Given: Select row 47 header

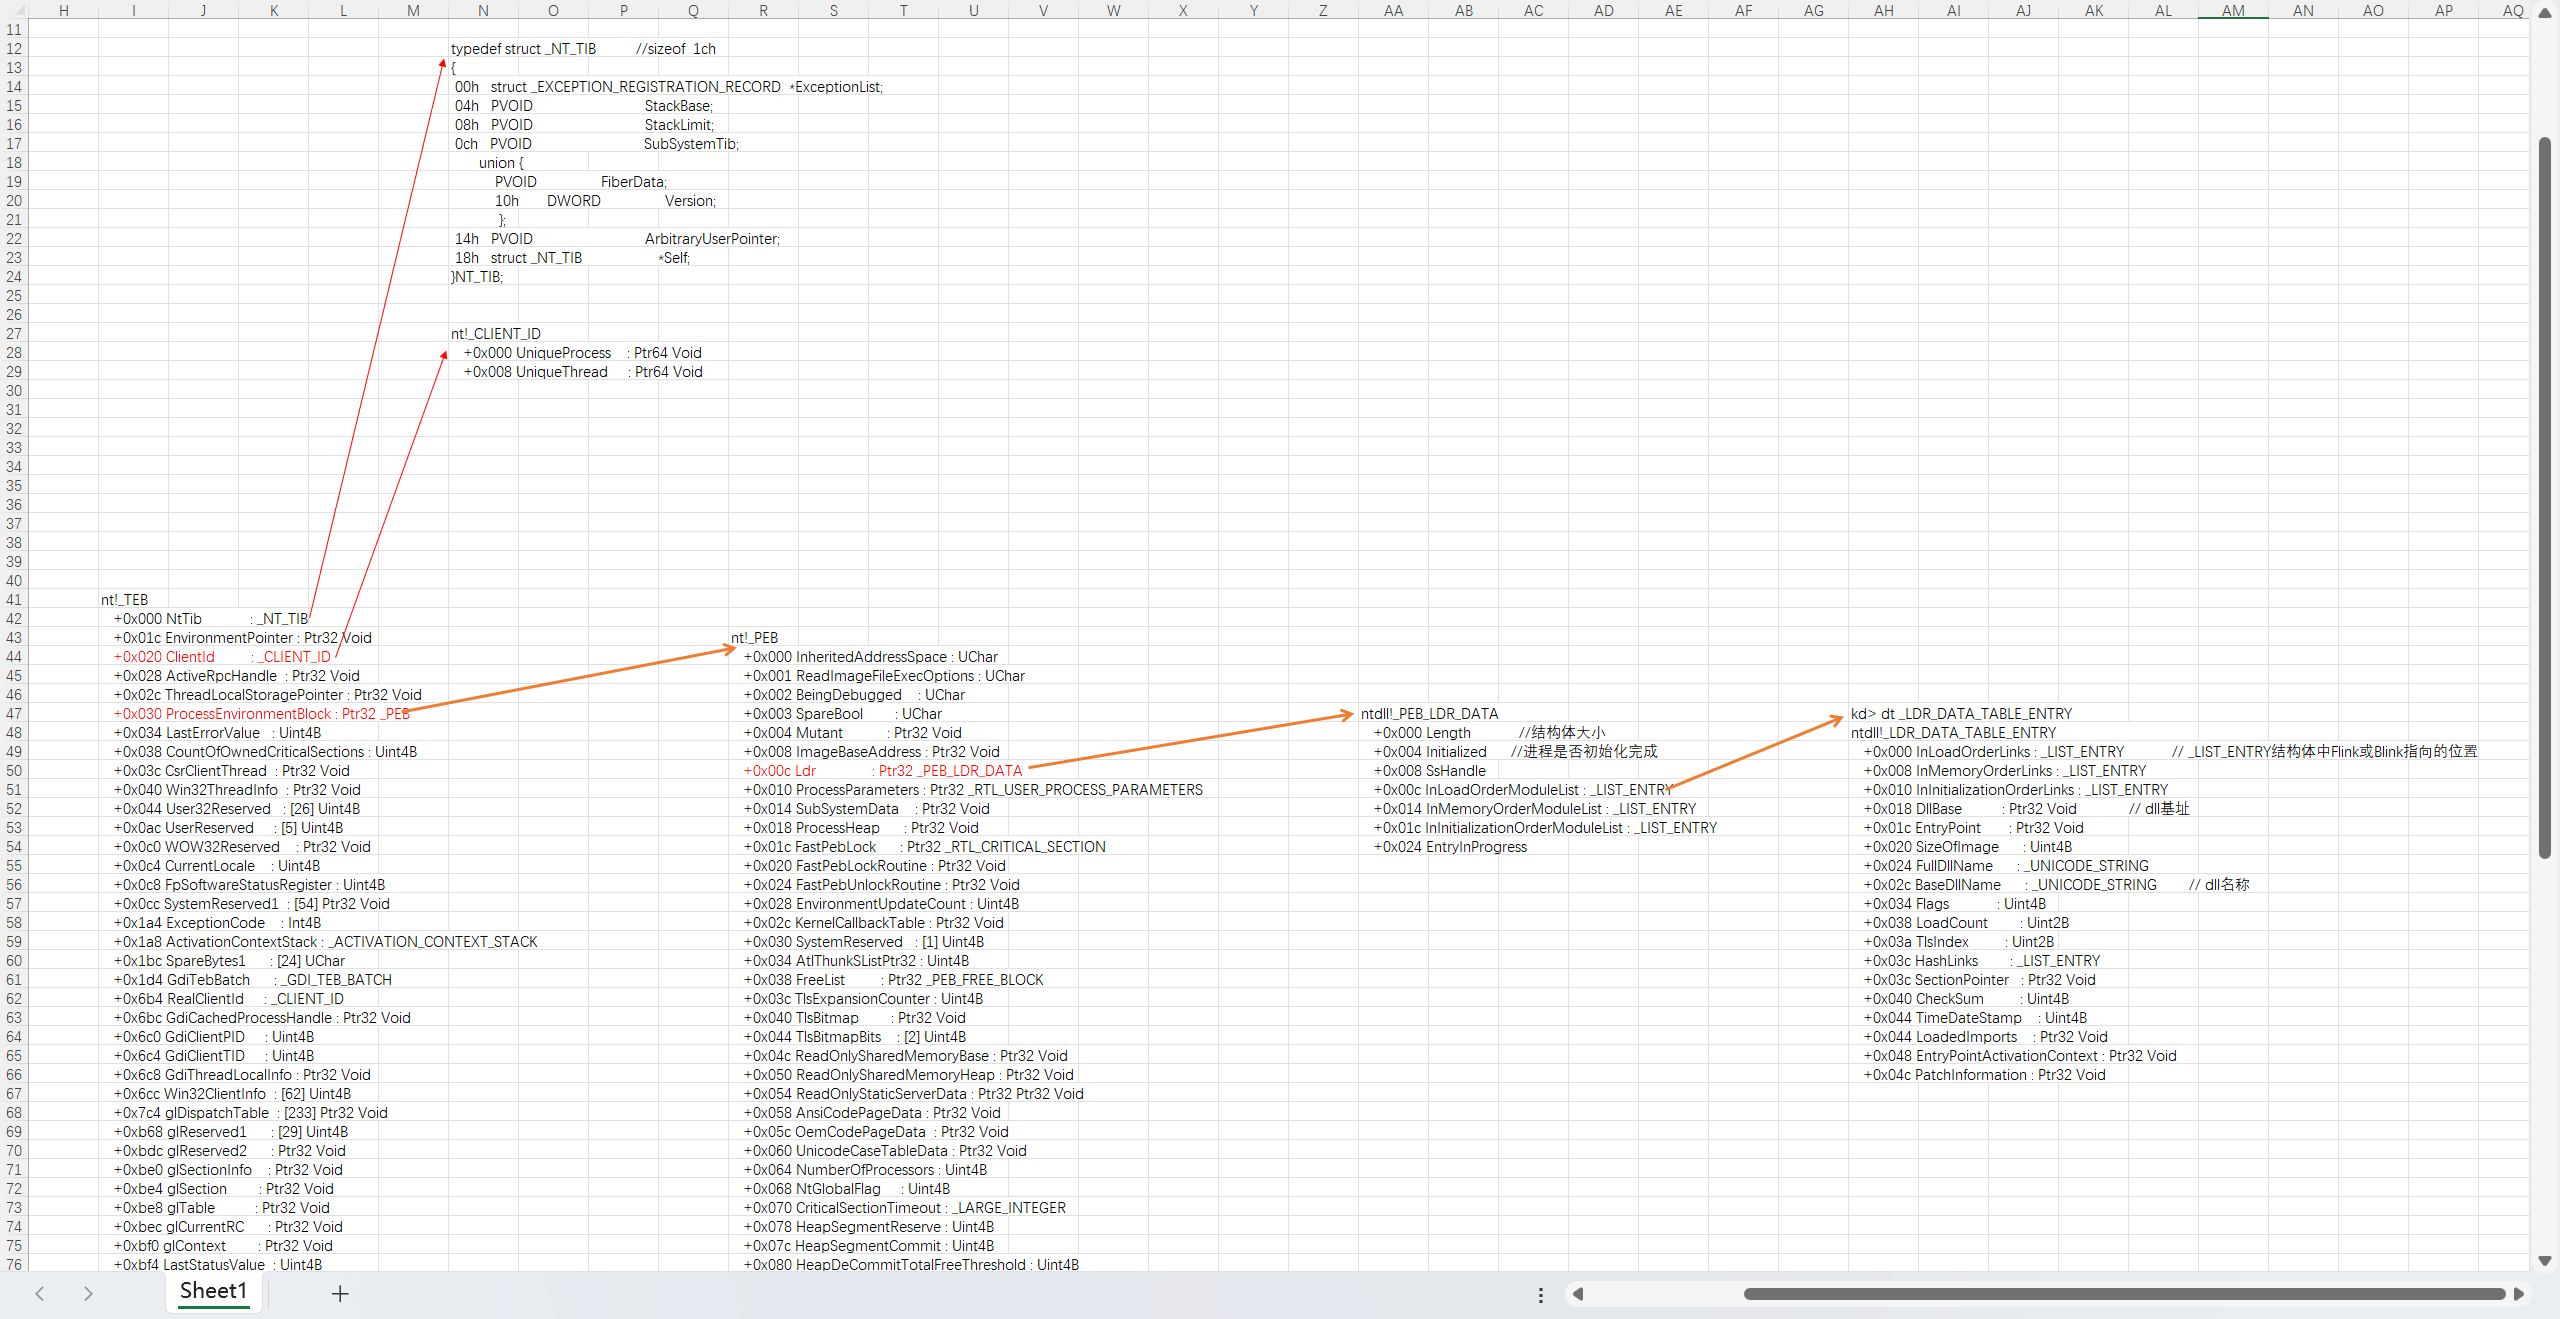Looking at the screenshot, I should pyautogui.click(x=14, y=714).
